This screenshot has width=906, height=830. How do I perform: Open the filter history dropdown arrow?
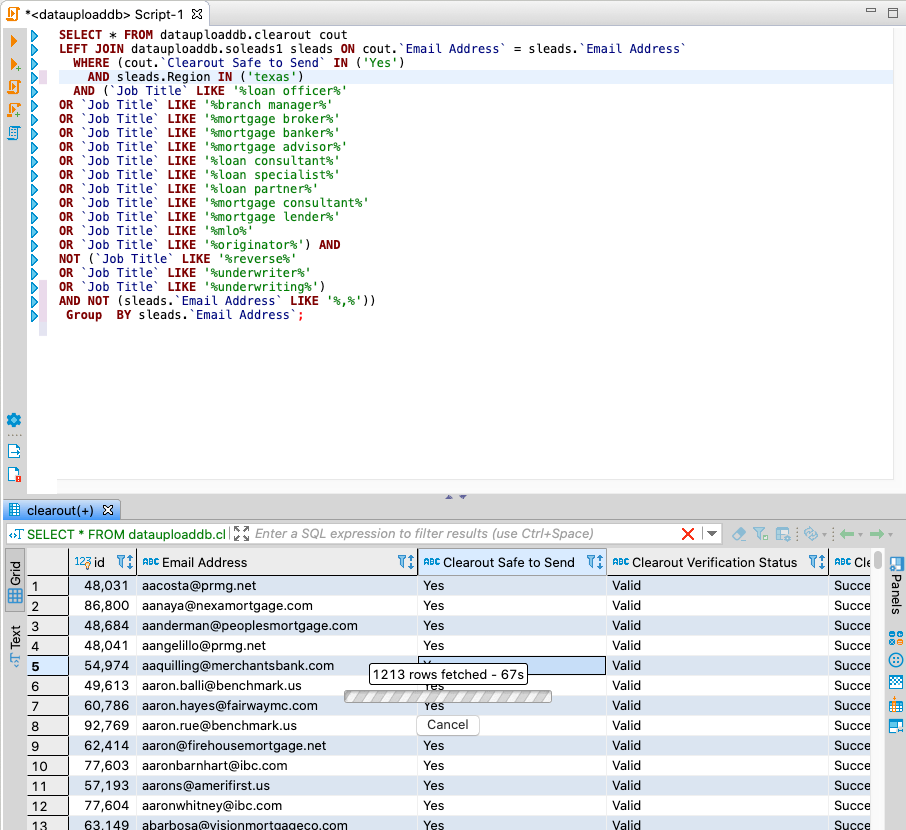pos(711,534)
